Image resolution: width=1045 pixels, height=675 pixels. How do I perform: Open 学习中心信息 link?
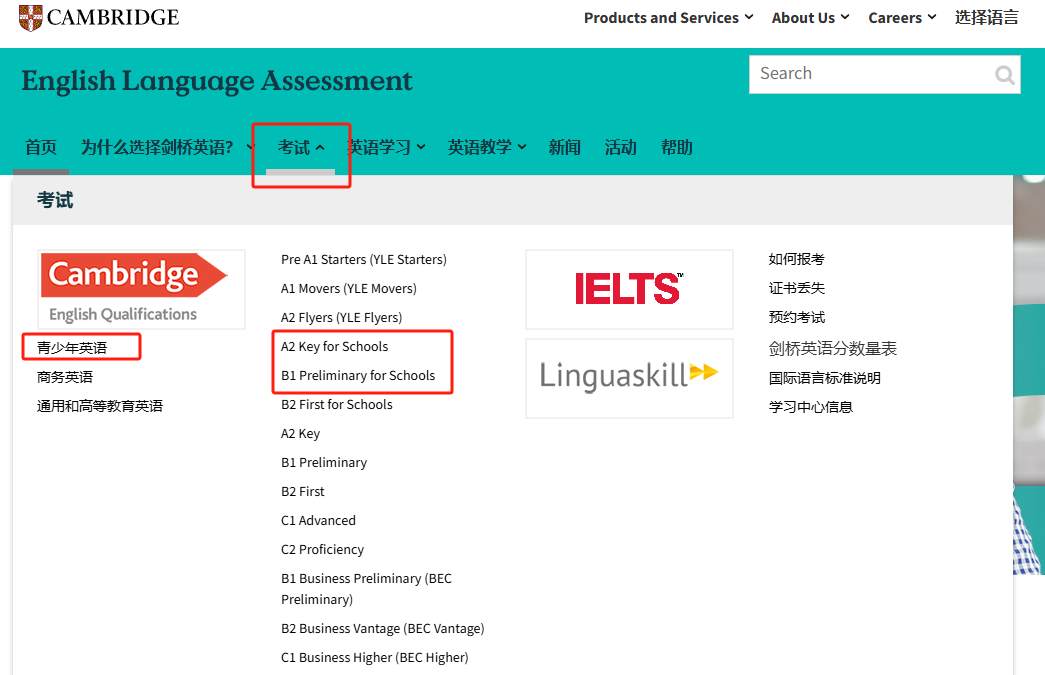click(x=810, y=407)
